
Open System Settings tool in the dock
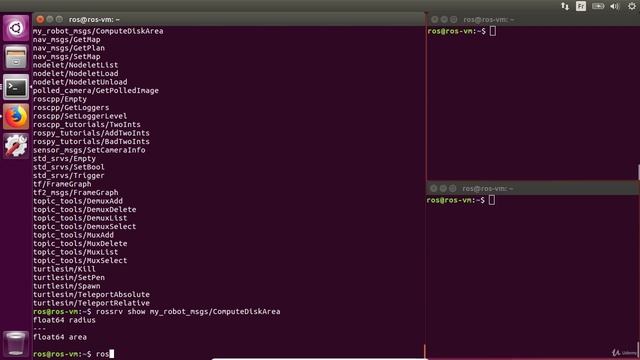click(16, 146)
